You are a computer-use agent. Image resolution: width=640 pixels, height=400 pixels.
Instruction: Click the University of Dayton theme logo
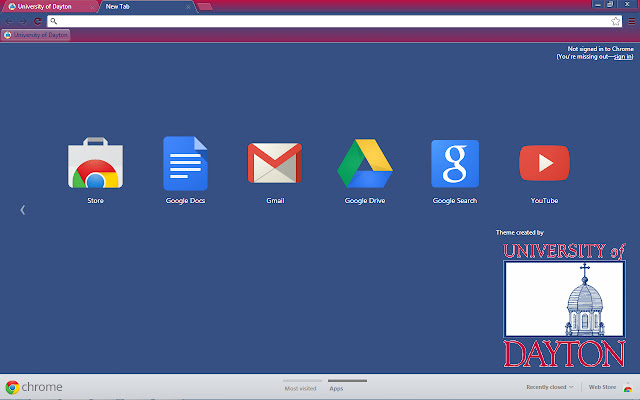tap(564, 305)
